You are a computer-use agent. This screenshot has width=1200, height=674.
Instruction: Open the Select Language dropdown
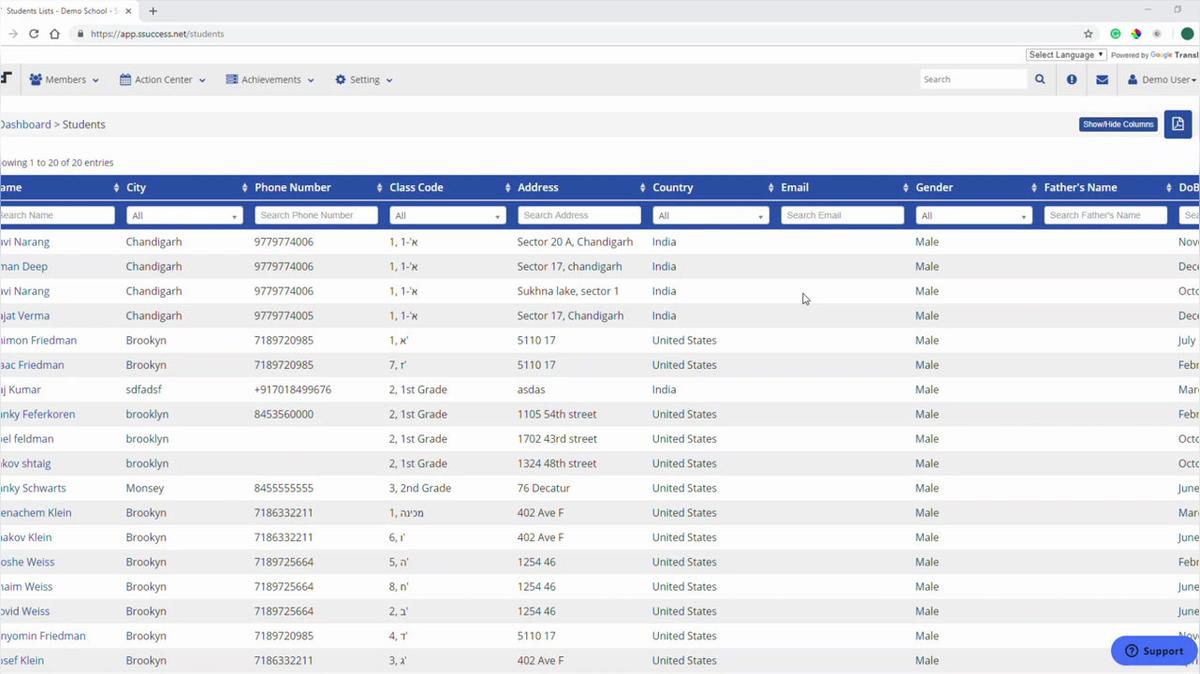1066,55
